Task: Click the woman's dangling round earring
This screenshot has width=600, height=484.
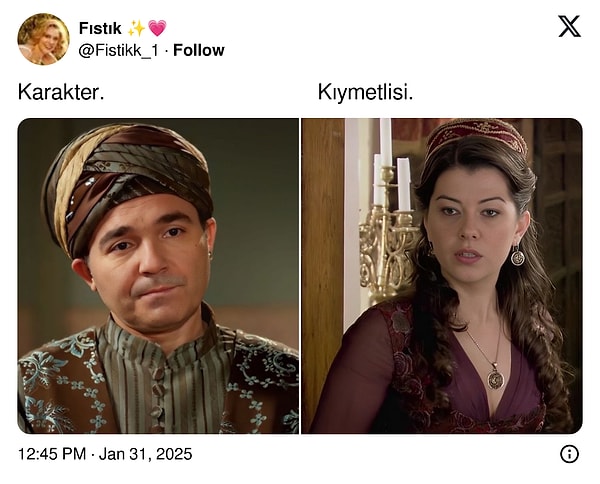Action: pyautogui.click(x=518, y=255)
